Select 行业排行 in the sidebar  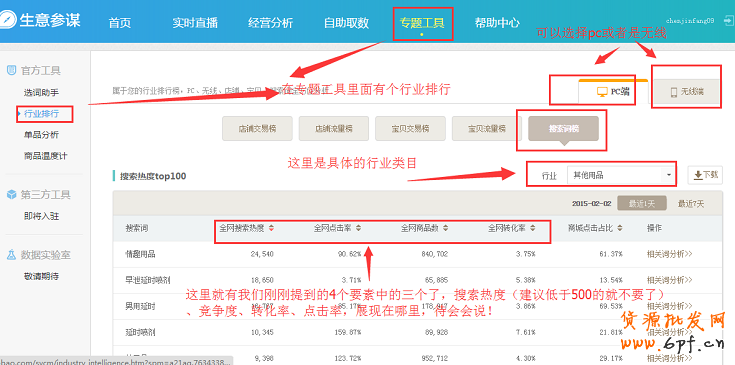(x=41, y=114)
